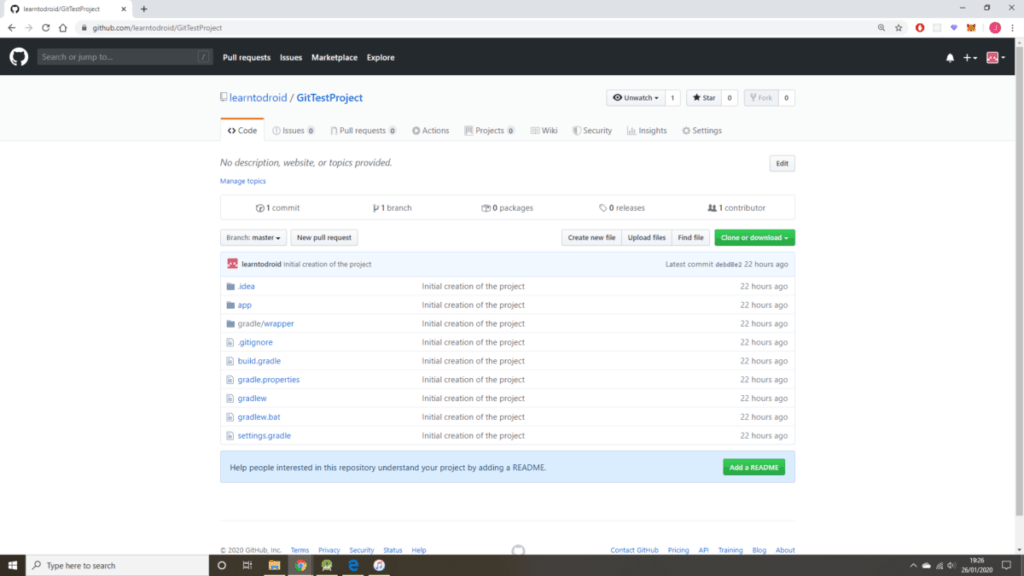This screenshot has height=576, width=1024.
Task: Open the Unwatch notifications dropdown
Action: (636, 98)
